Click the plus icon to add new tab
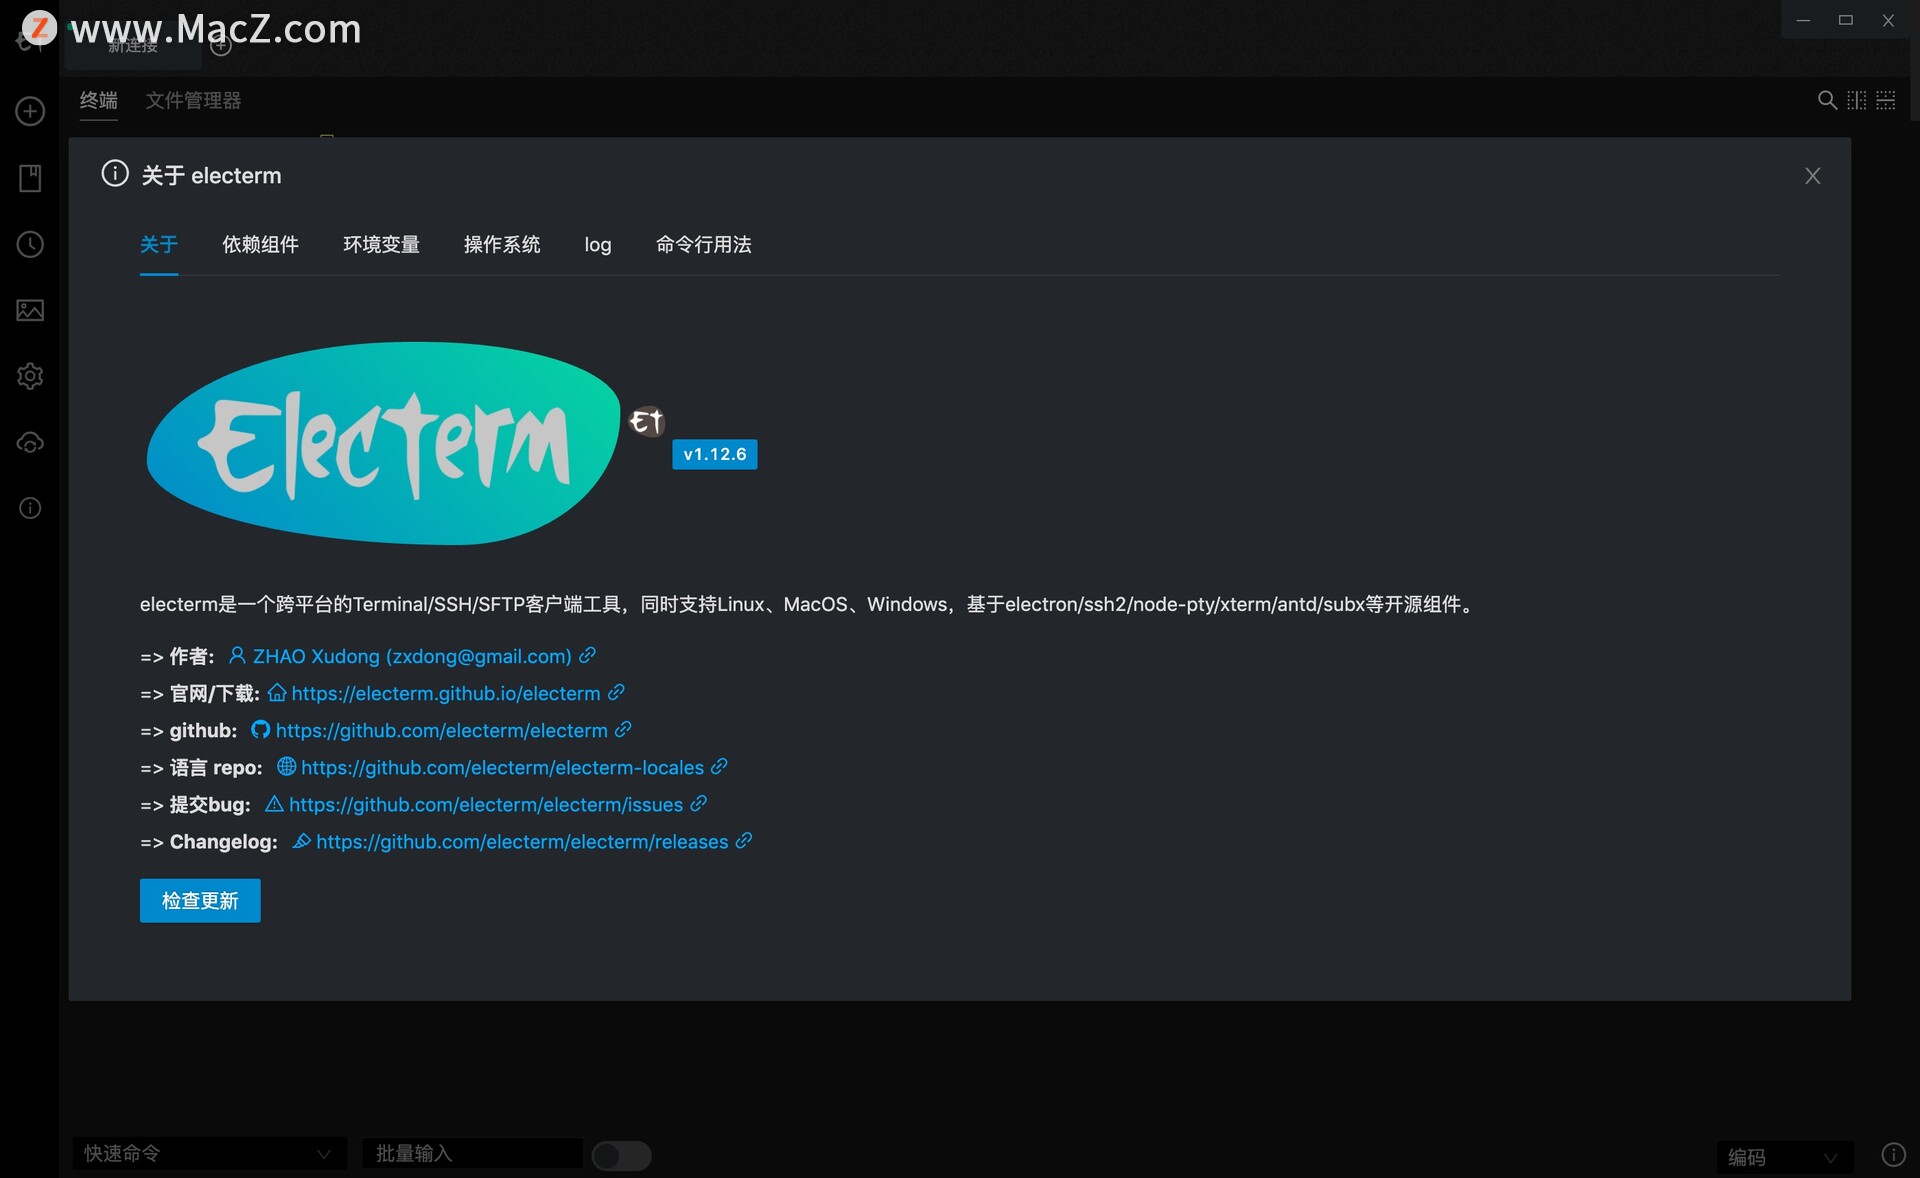Viewport: 1920px width, 1178px height. tap(222, 46)
